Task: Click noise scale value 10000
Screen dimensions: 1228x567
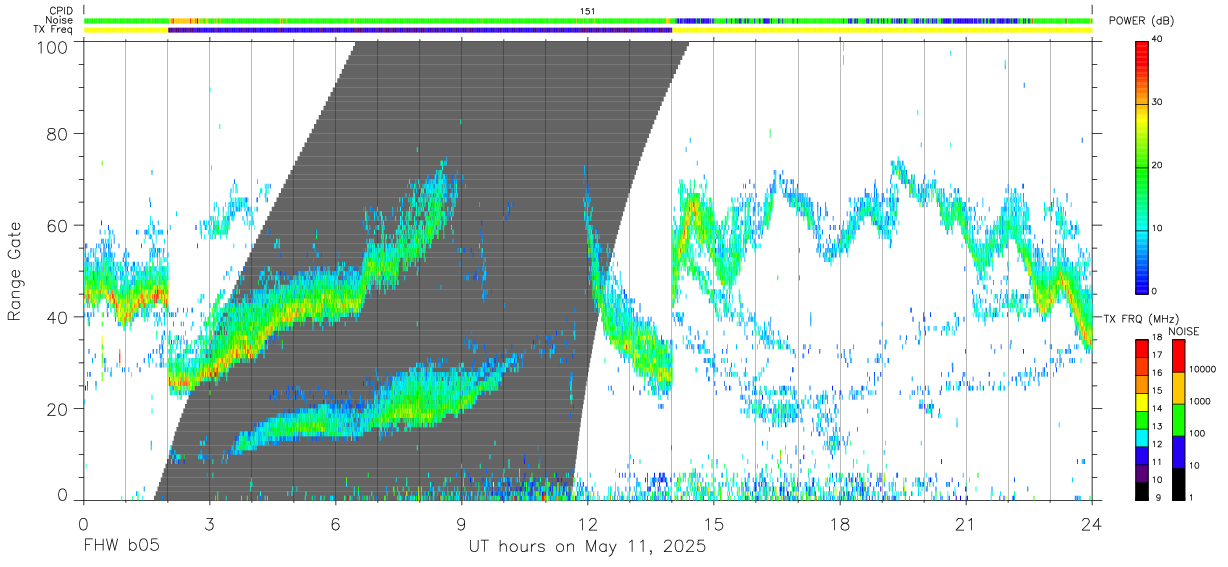Action: click(x=1202, y=369)
